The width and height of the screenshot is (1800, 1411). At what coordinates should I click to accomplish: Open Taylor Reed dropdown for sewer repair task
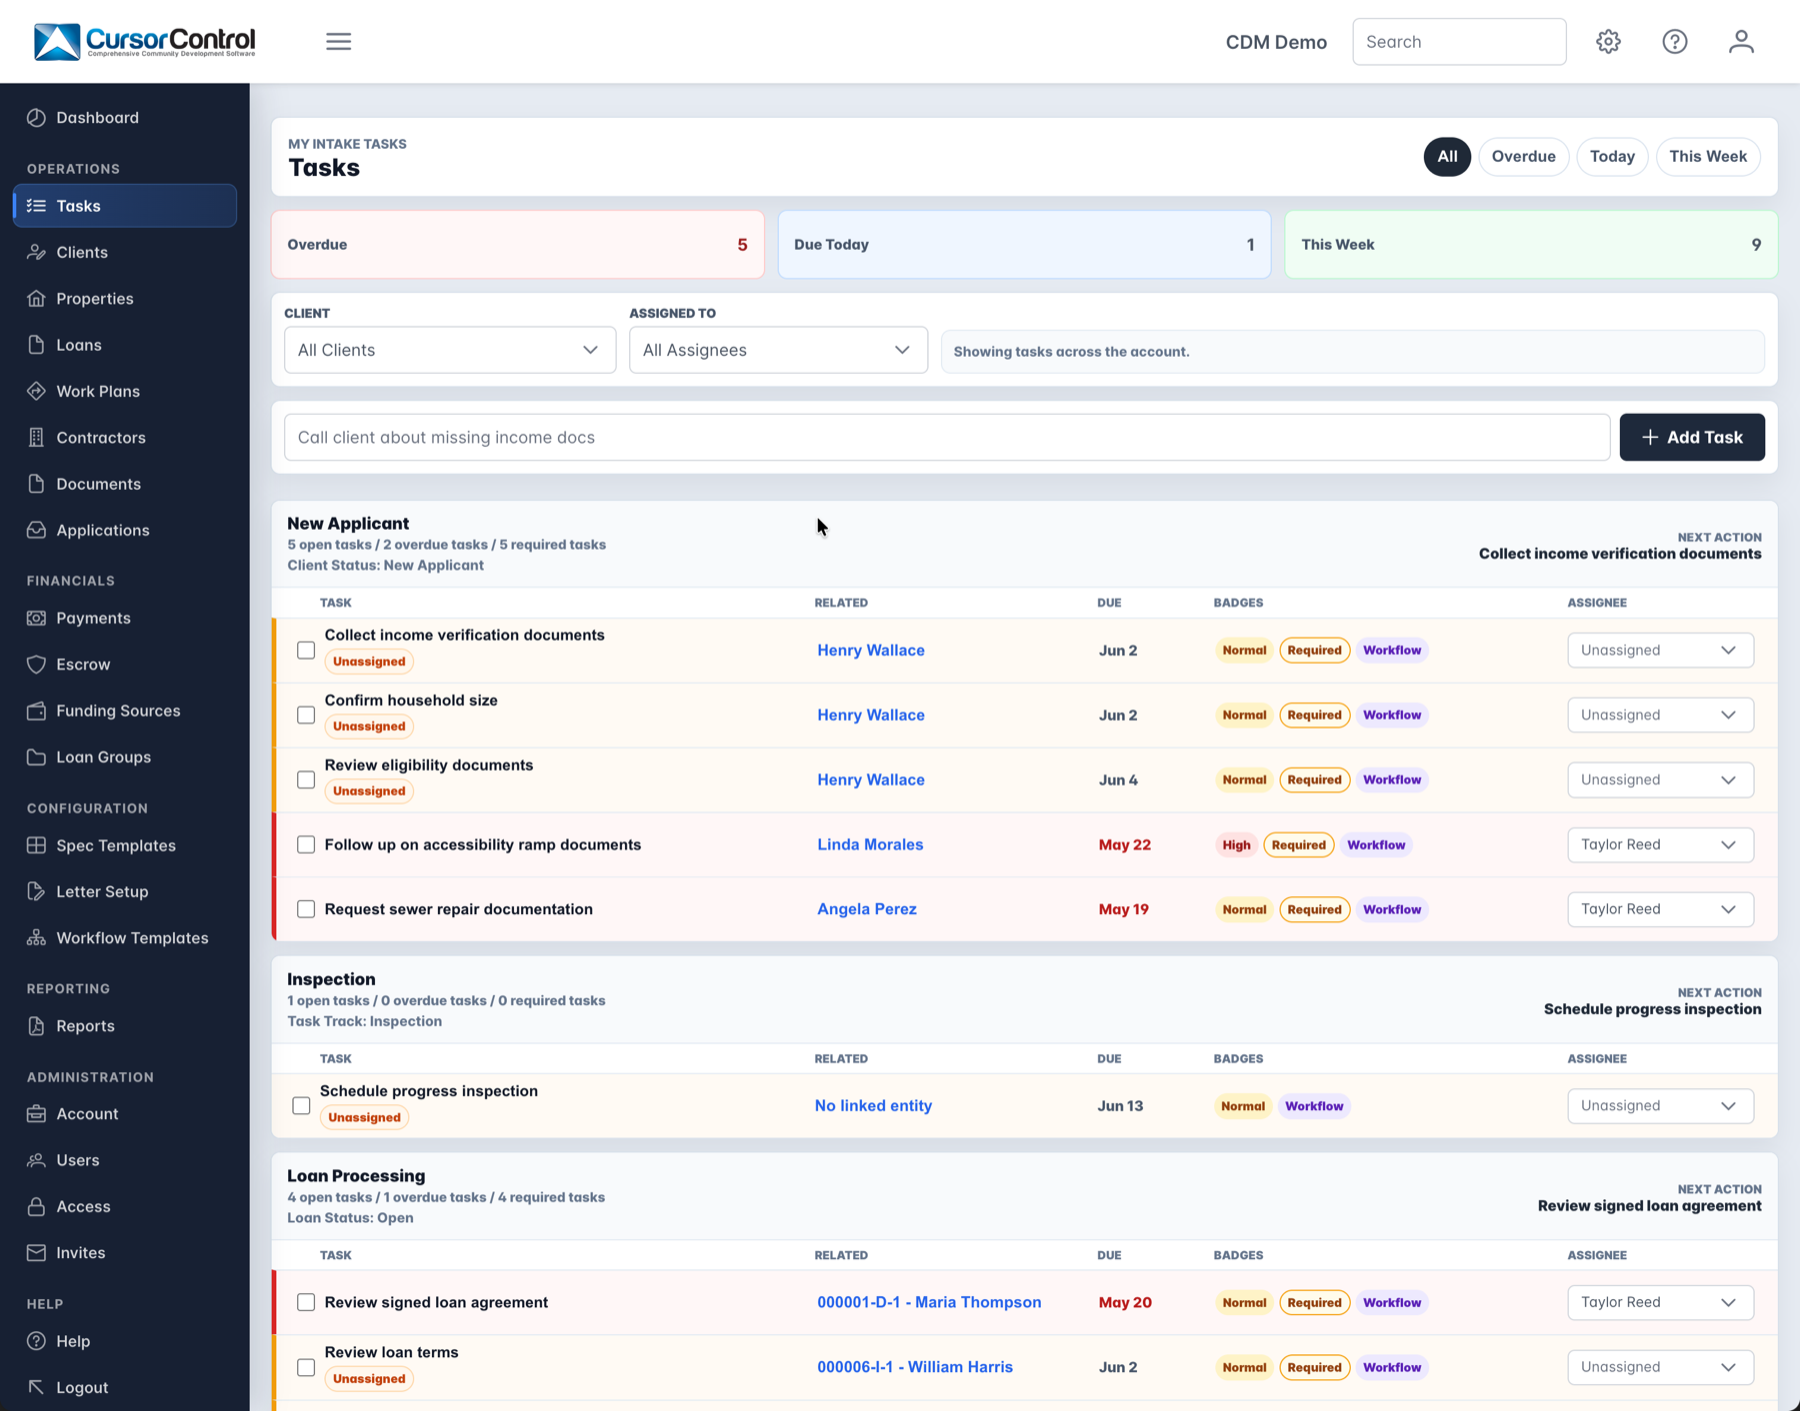[1660, 909]
